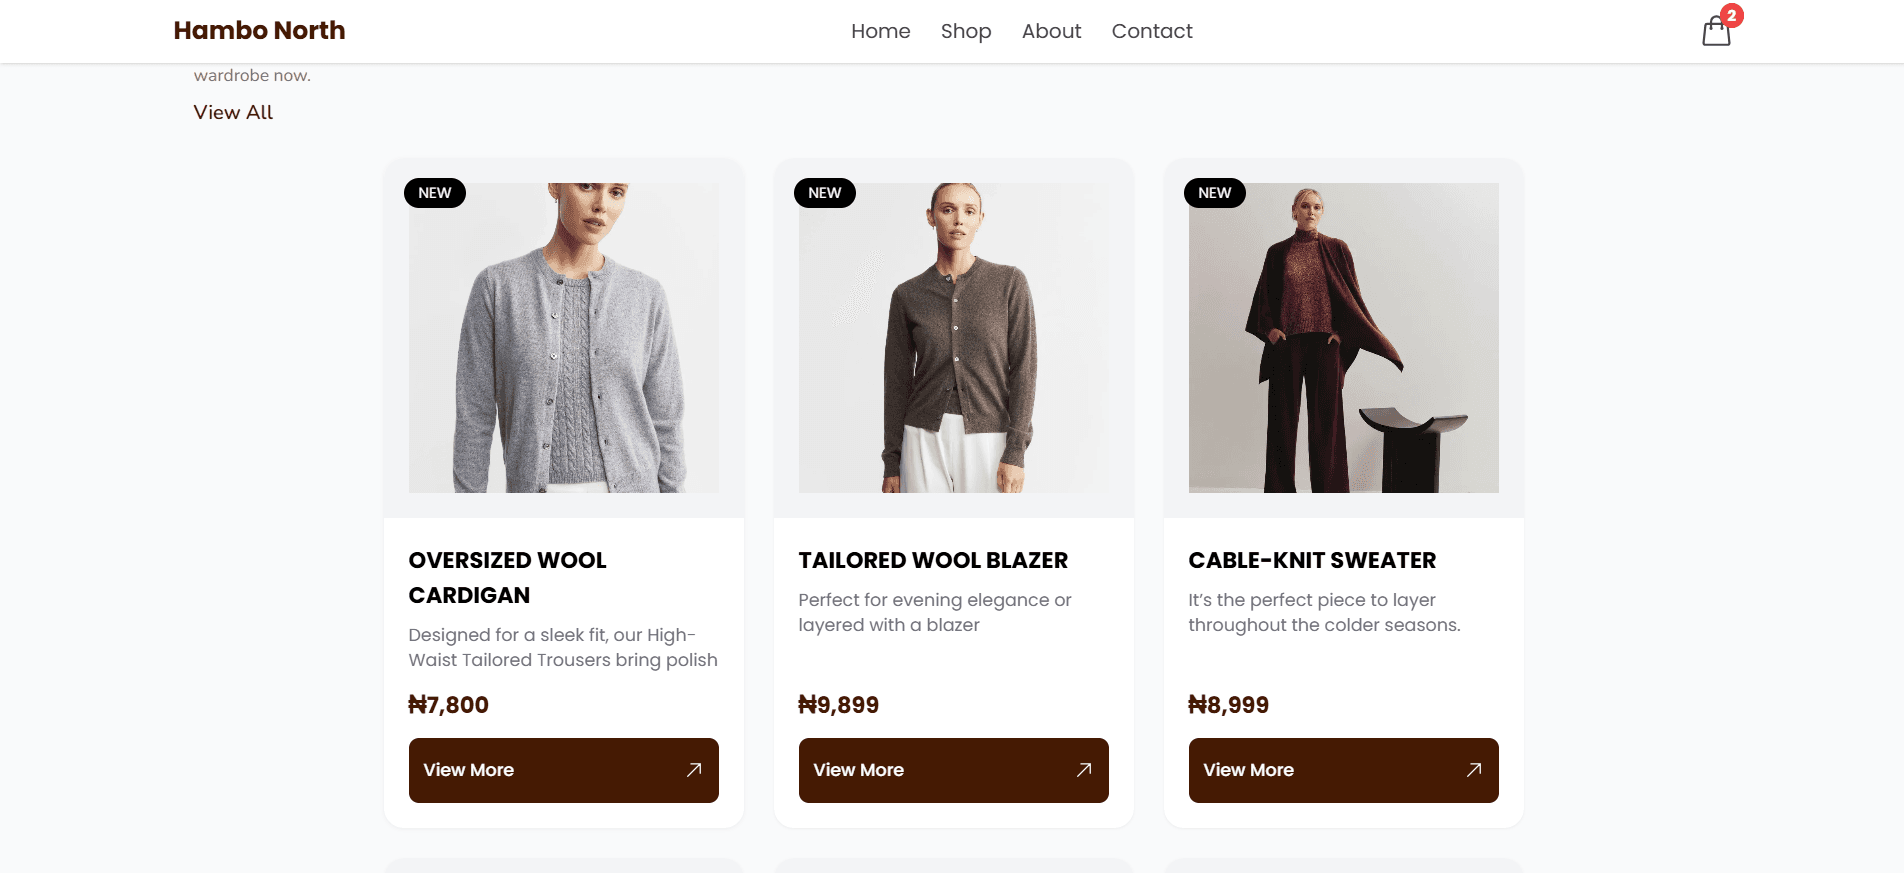The width and height of the screenshot is (1904, 873).
Task: Open the grey cardigan product image
Action: click(564, 338)
